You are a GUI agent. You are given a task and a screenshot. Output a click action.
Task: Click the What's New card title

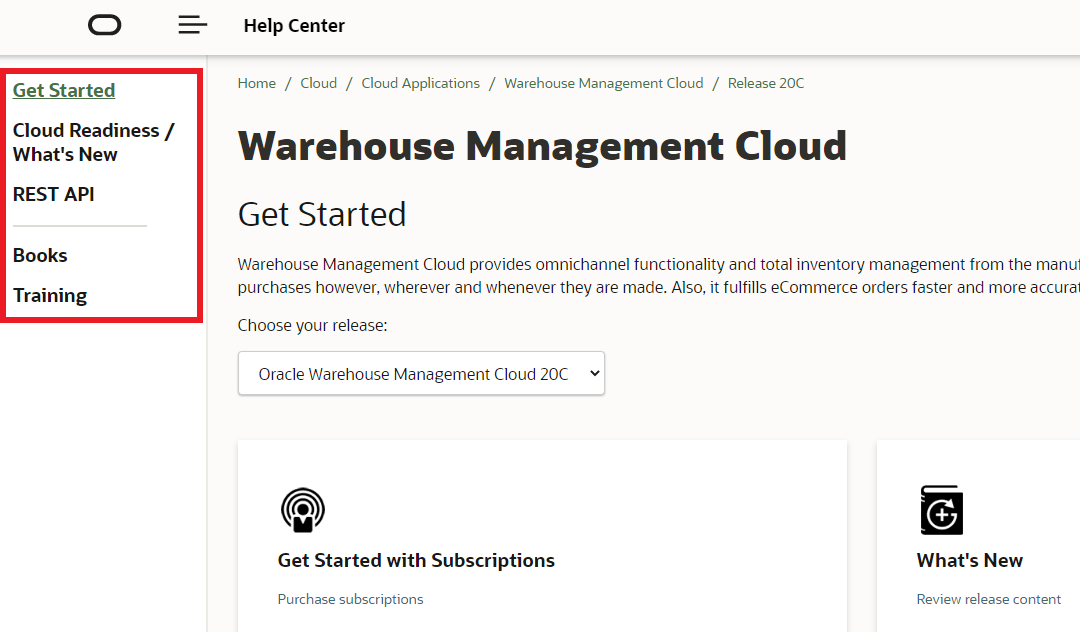tap(969, 560)
